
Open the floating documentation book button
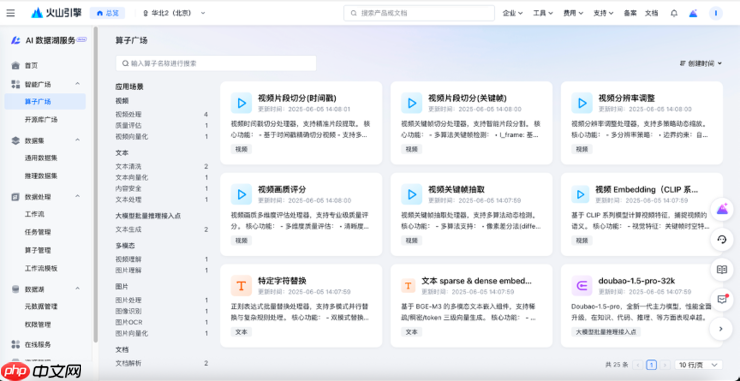point(722,270)
